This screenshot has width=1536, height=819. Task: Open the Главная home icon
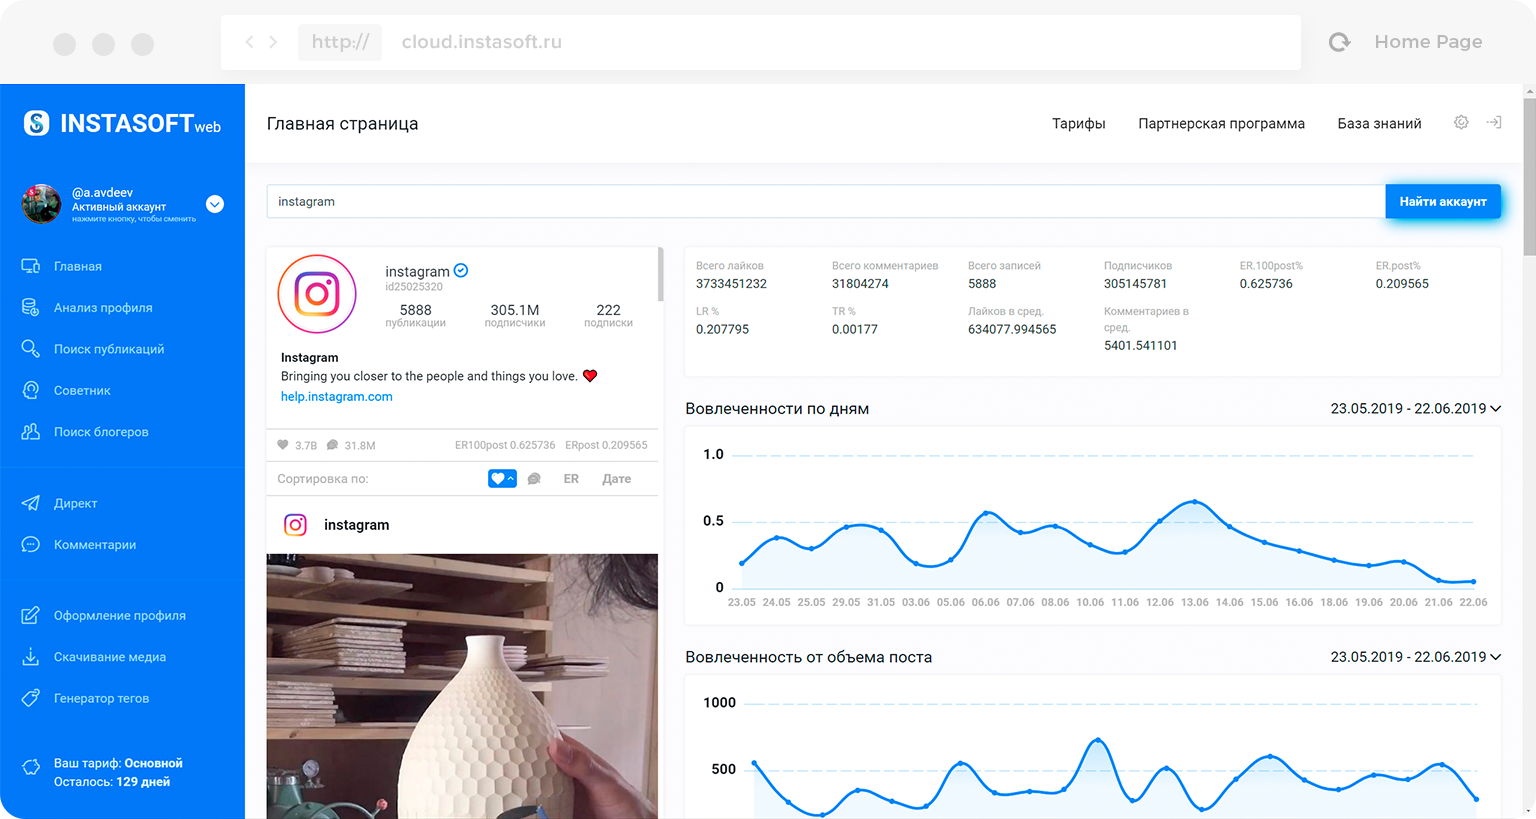pyautogui.click(x=31, y=266)
